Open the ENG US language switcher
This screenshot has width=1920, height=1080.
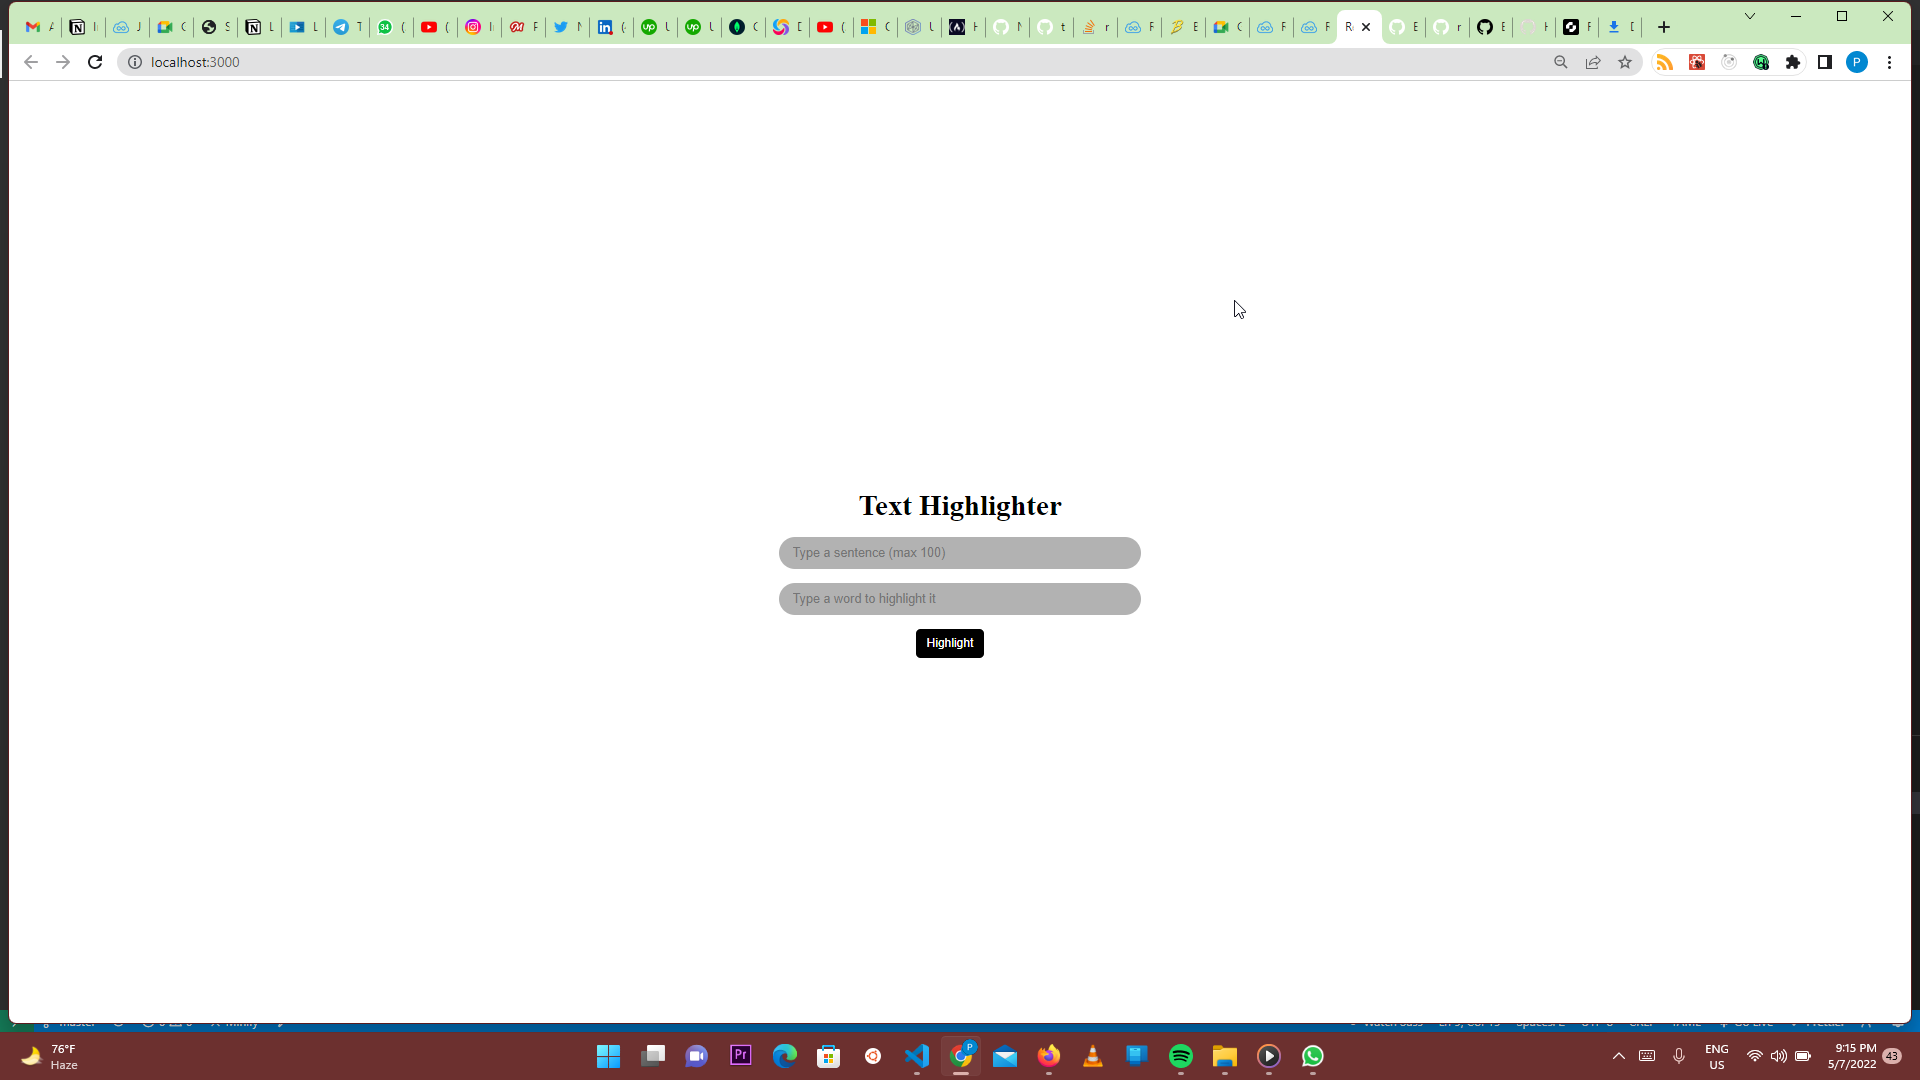coord(1716,1055)
